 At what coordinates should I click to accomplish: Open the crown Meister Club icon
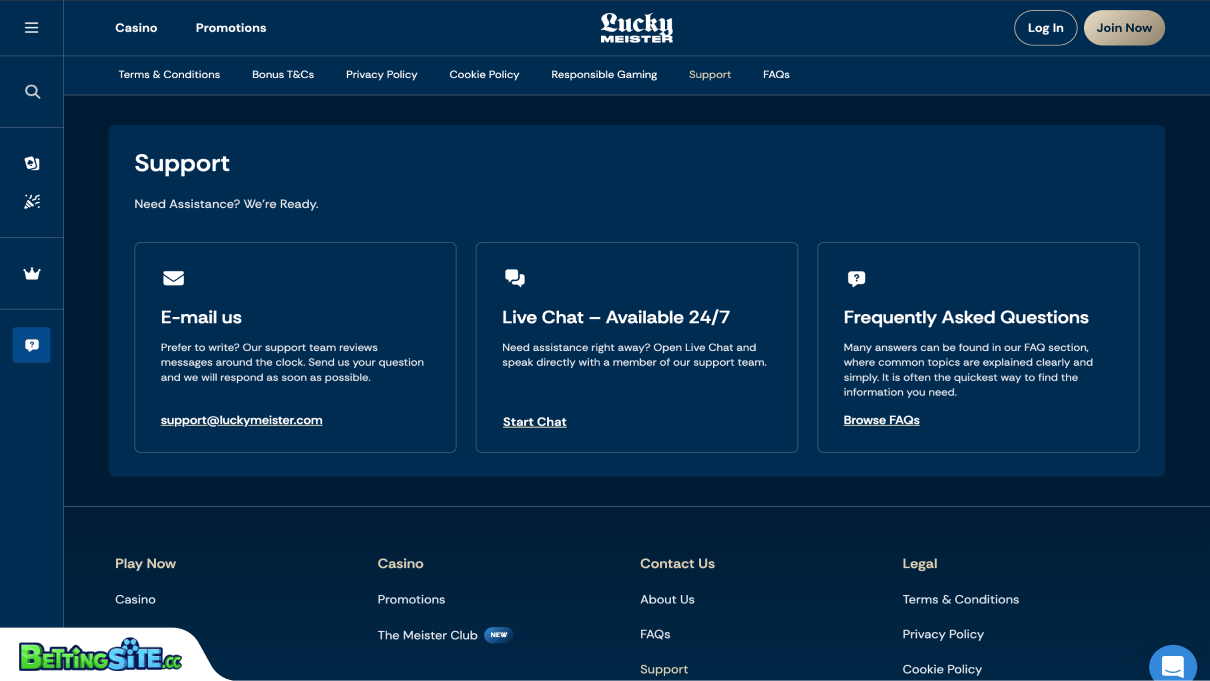32,273
